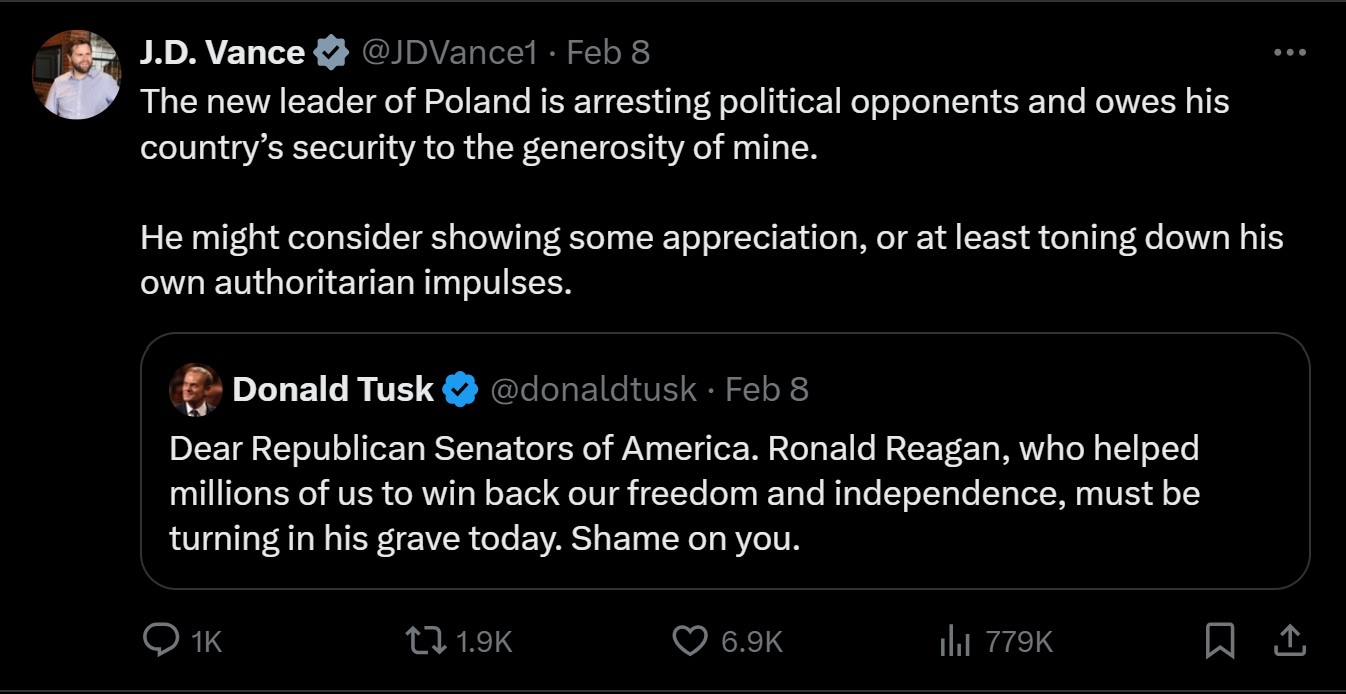Click the reply speech bubble icon
Viewport: 1346px width, 694px height.
pos(161,640)
